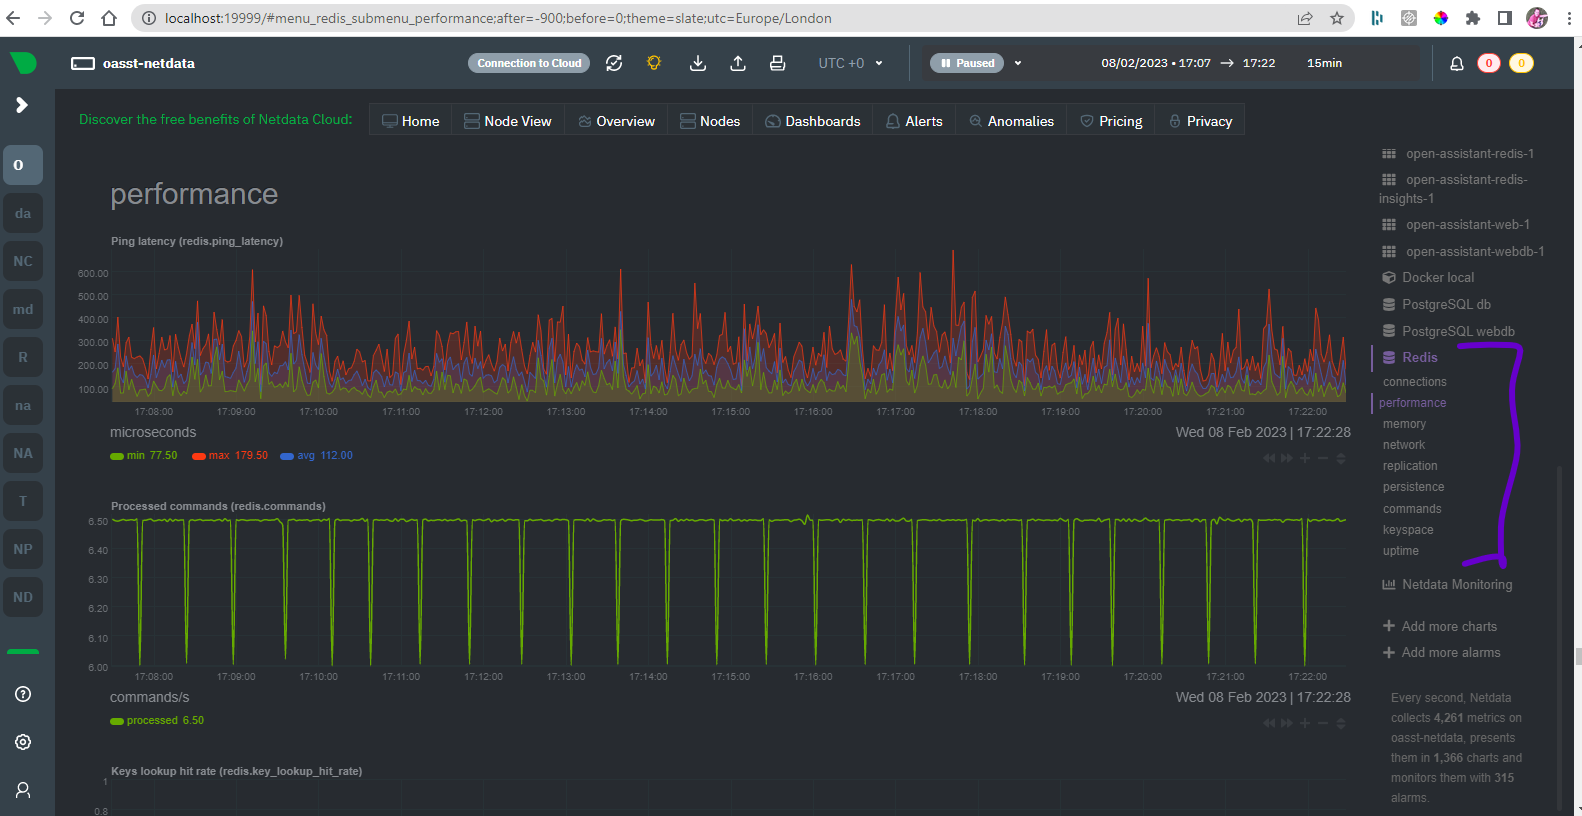This screenshot has width=1582, height=816.
Task: Click the upload snapshot icon
Action: (738, 63)
